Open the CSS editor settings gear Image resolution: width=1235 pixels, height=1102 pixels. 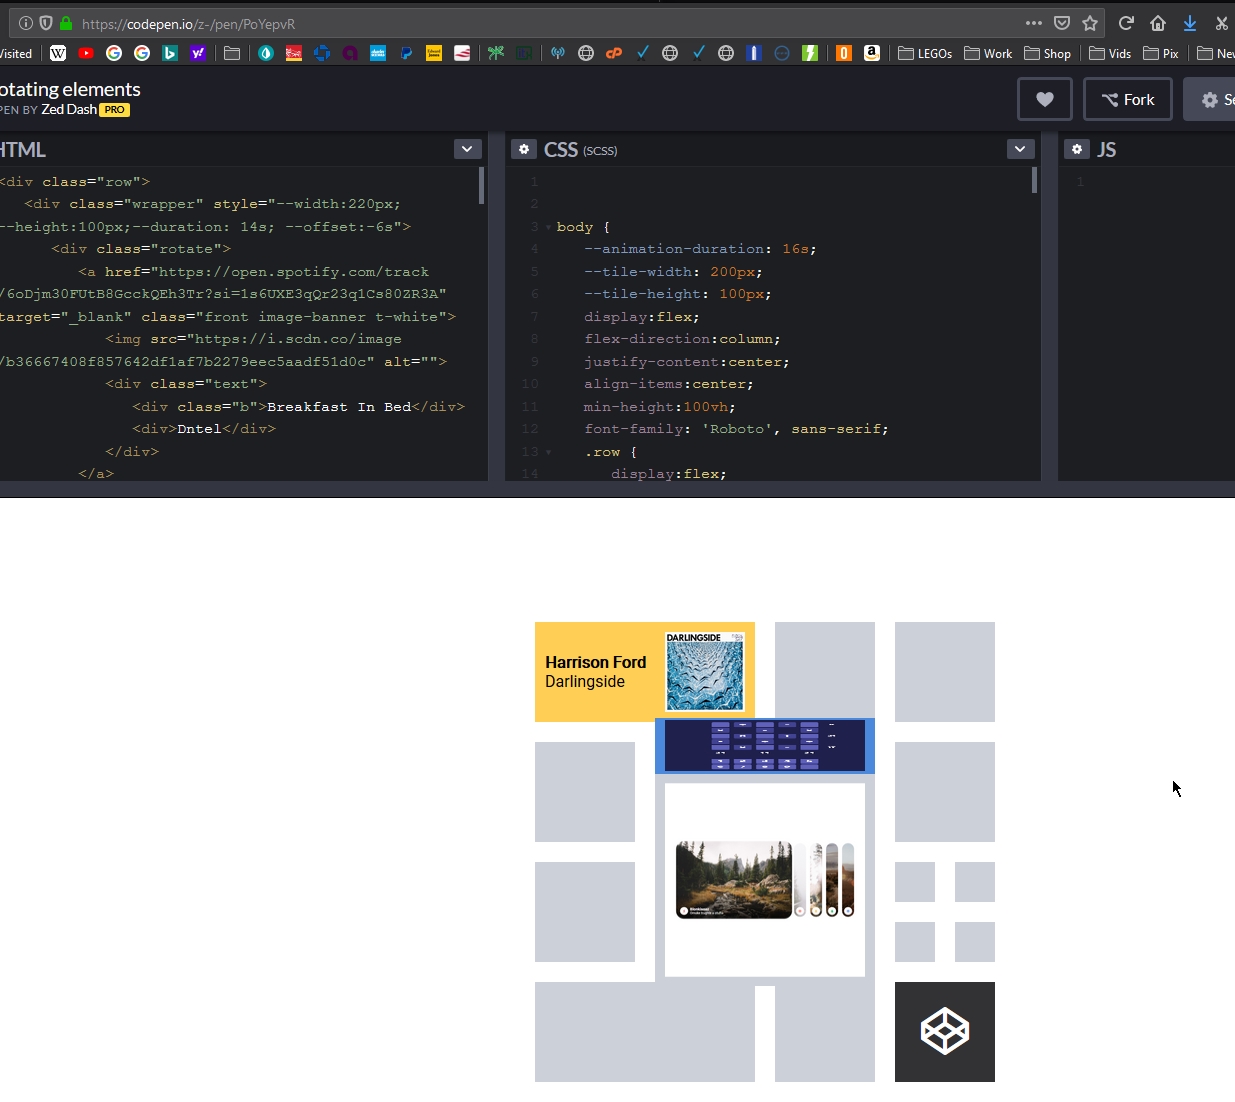pyautogui.click(x=524, y=149)
